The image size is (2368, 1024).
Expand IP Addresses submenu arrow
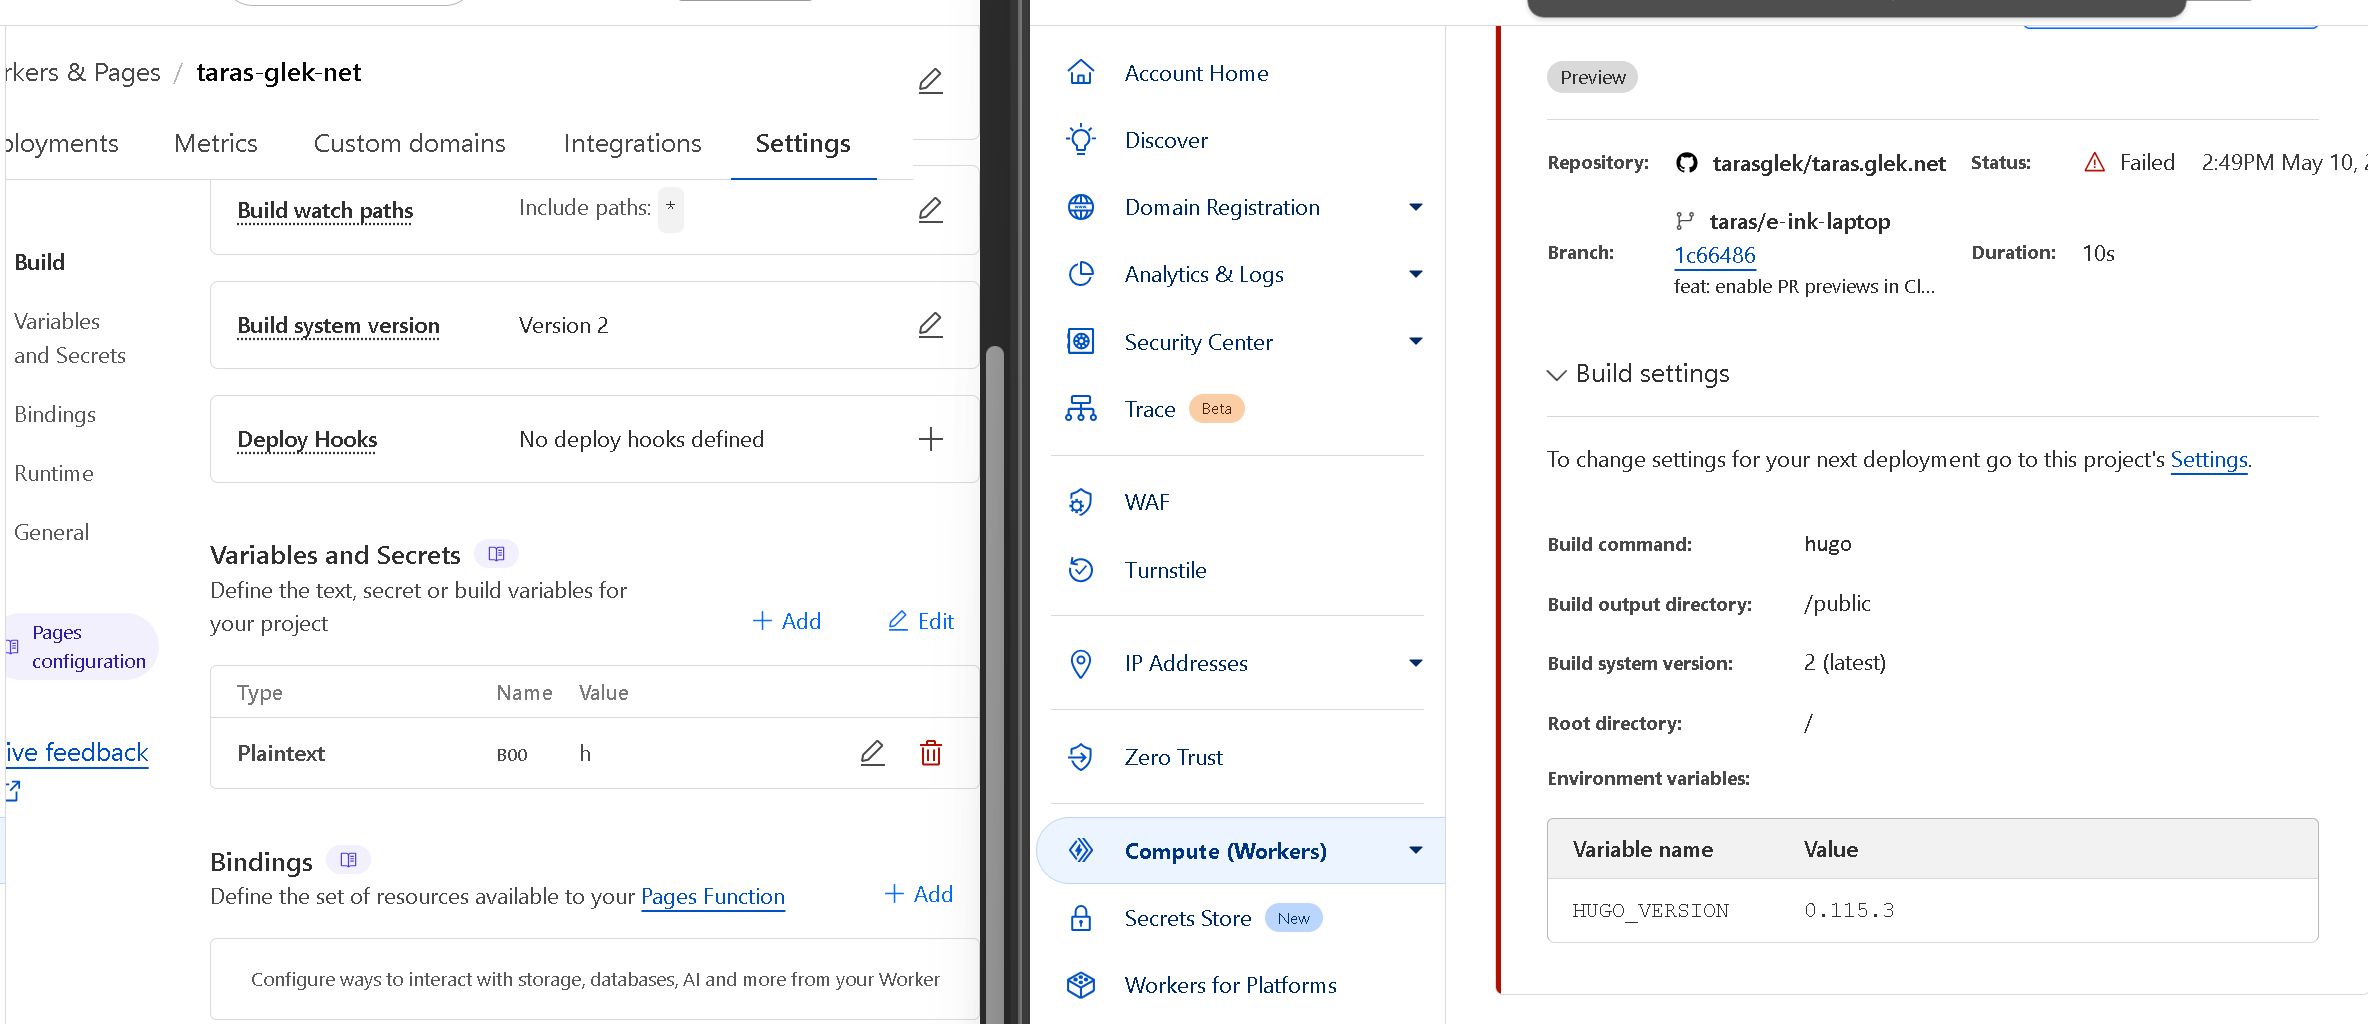1416,663
